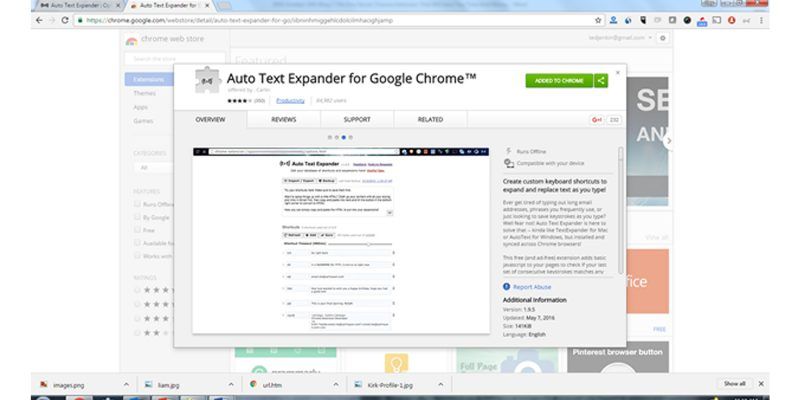Toggle the Works with checkbox
The width and height of the screenshot is (800, 400).
[x=137, y=256]
